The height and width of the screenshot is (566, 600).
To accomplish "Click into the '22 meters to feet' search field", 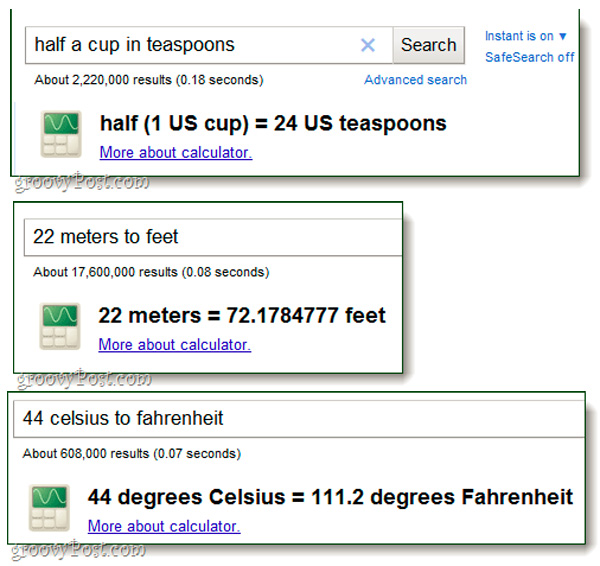I will pyautogui.click(x=210, y=237).
